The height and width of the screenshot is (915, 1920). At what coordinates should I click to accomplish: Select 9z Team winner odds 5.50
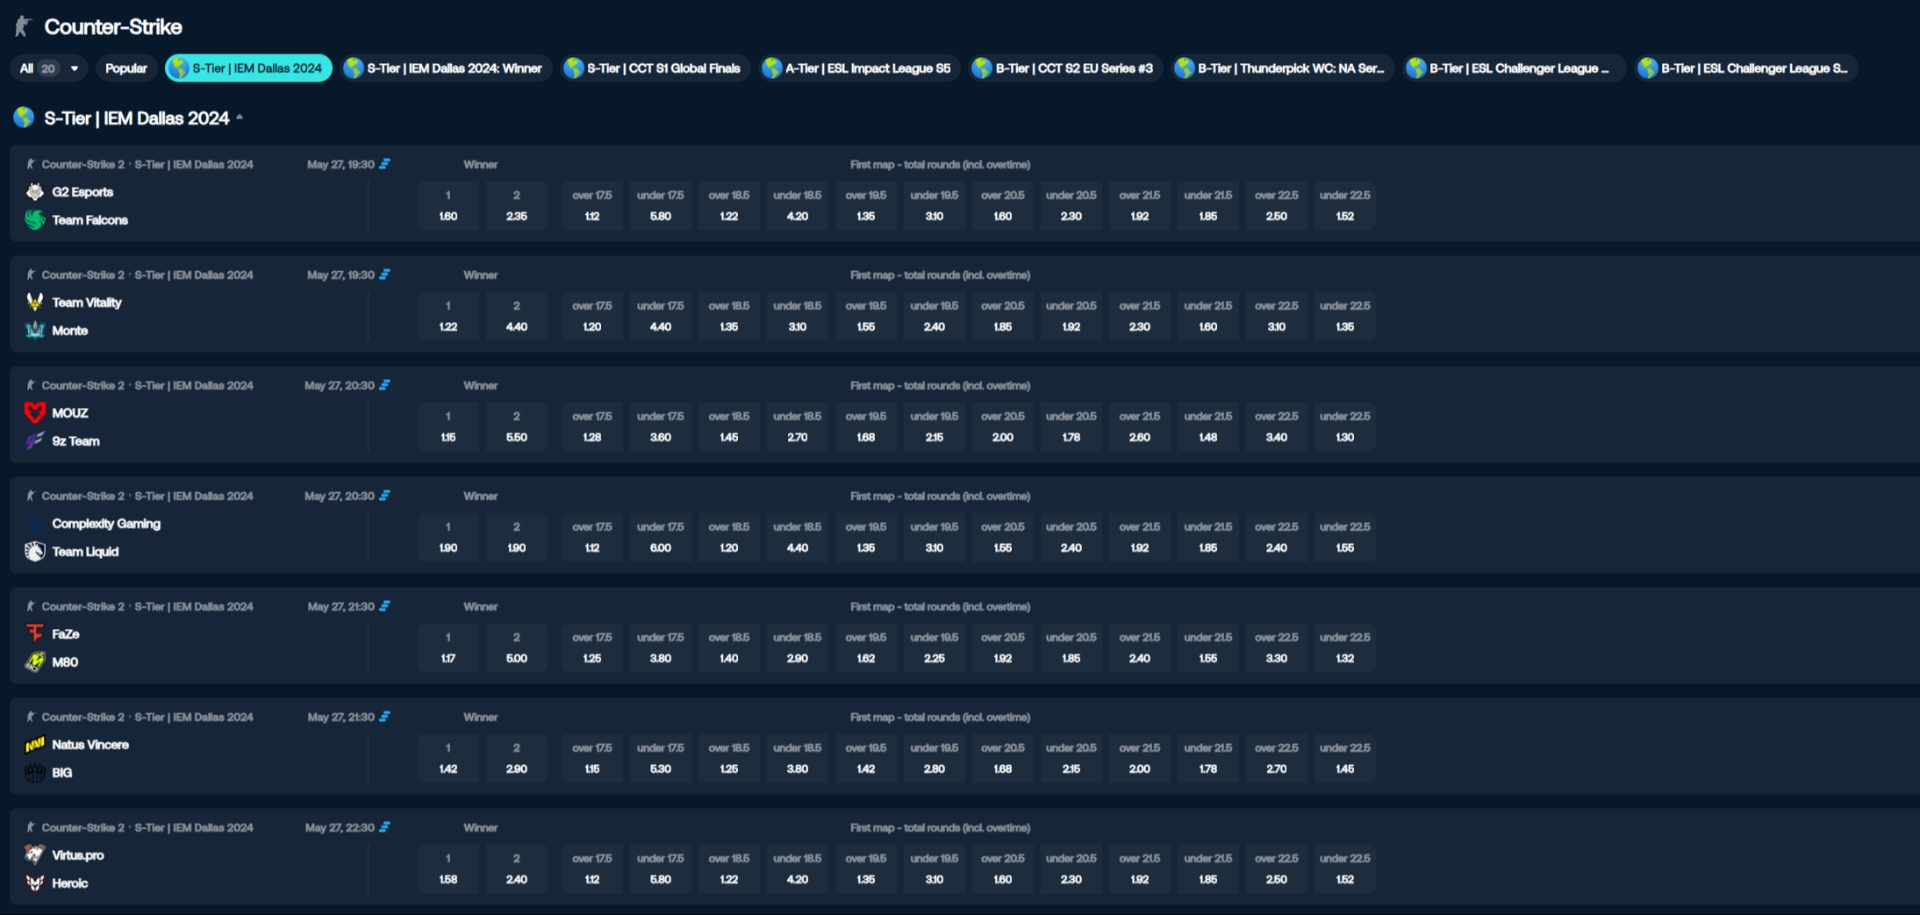[x=516, y=427]
